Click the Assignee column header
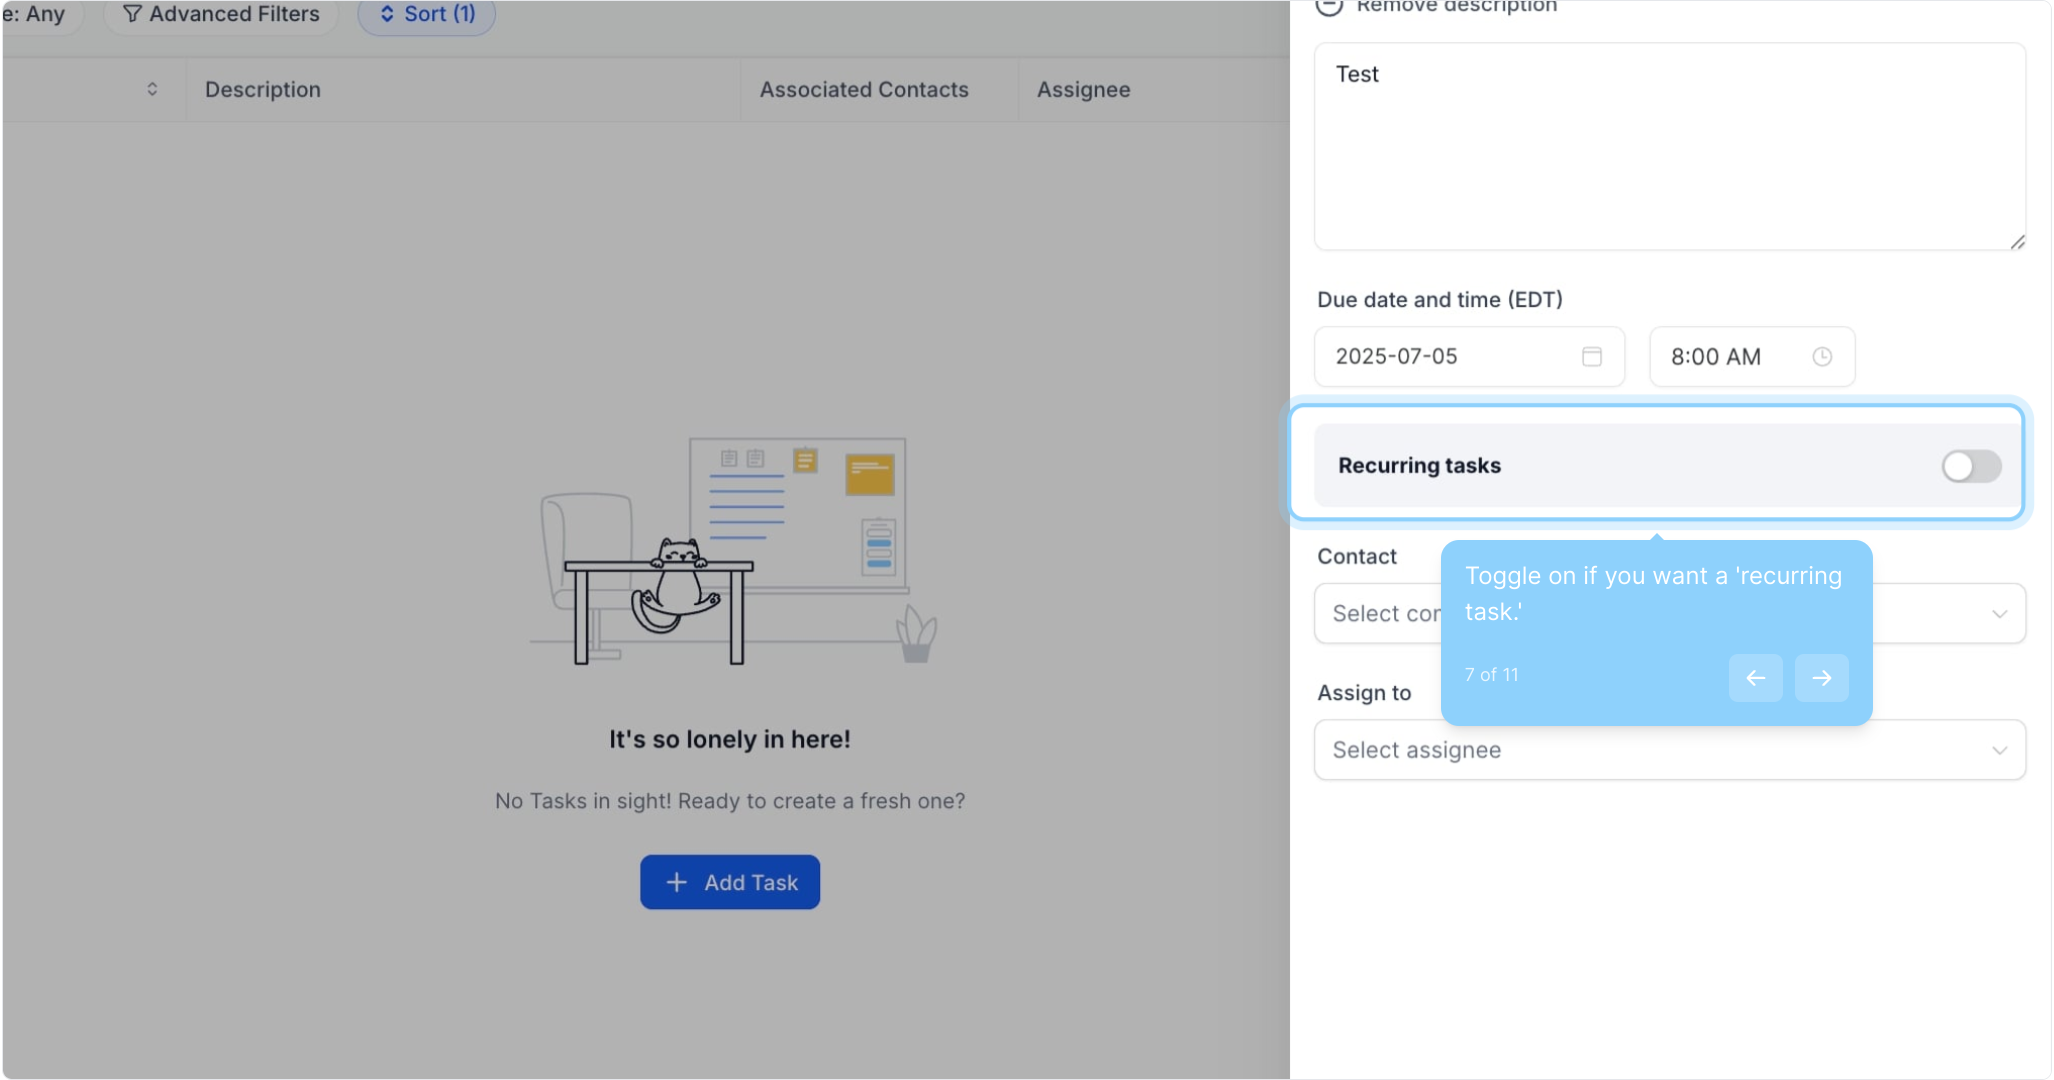This screenshot has height=1080, width=2054. point(1083,90)
